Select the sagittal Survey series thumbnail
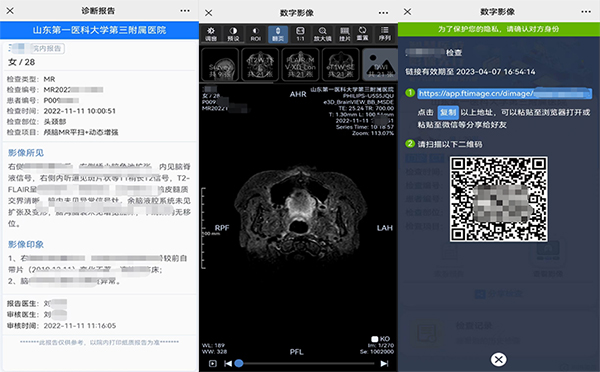The width and height of the screenshot is (600, 372). pyautogui.click(x=220, y=65)
